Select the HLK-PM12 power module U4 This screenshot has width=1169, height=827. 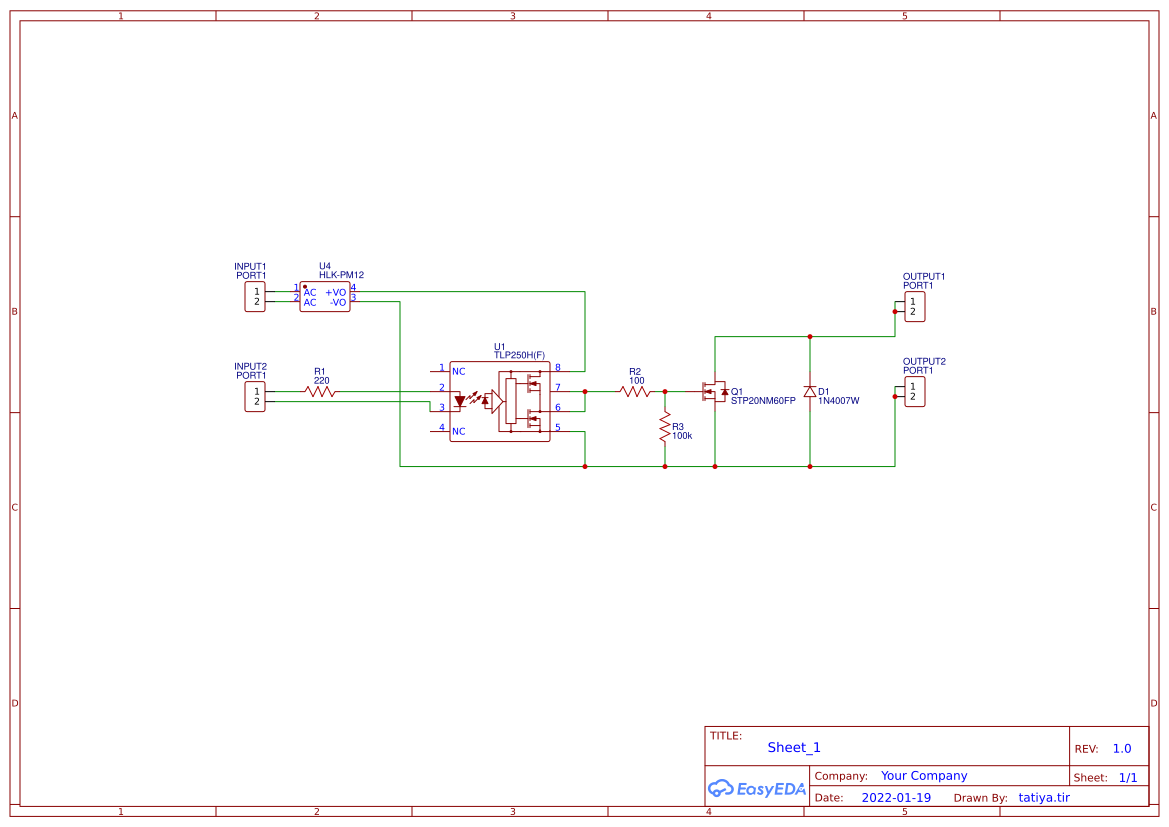tap(325, 296)
